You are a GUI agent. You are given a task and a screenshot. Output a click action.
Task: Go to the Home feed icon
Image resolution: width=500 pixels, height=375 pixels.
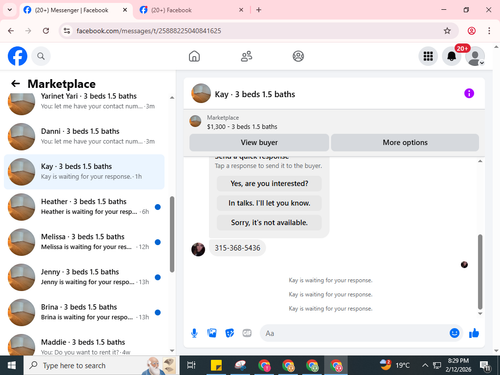(194, 56)
